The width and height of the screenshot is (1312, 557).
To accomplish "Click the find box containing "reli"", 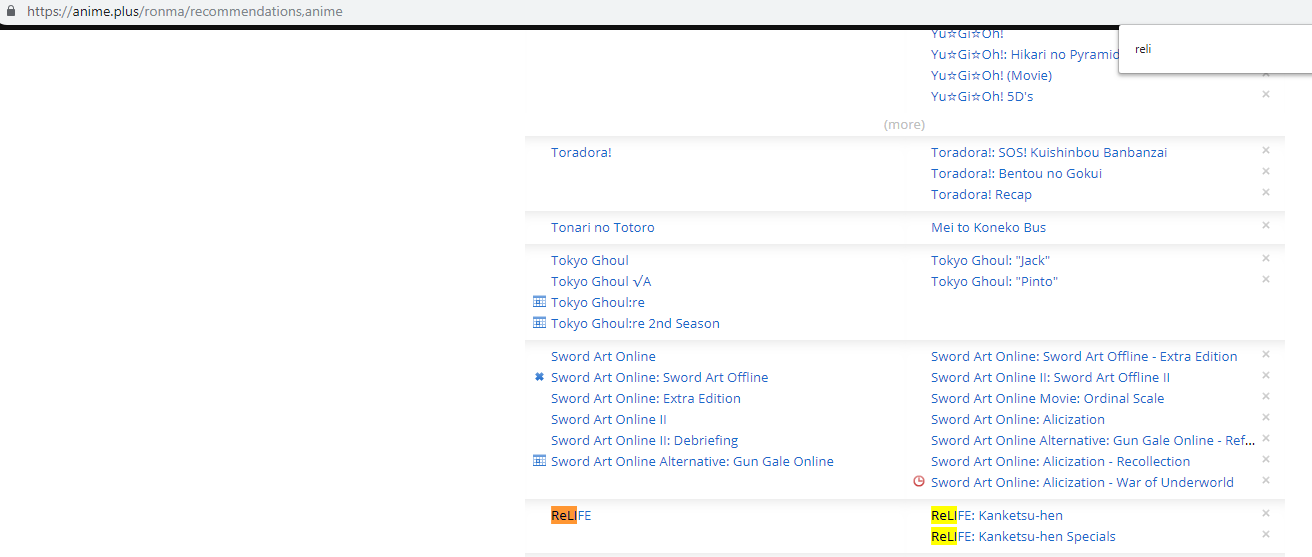I will click(x=1215, y=49).
